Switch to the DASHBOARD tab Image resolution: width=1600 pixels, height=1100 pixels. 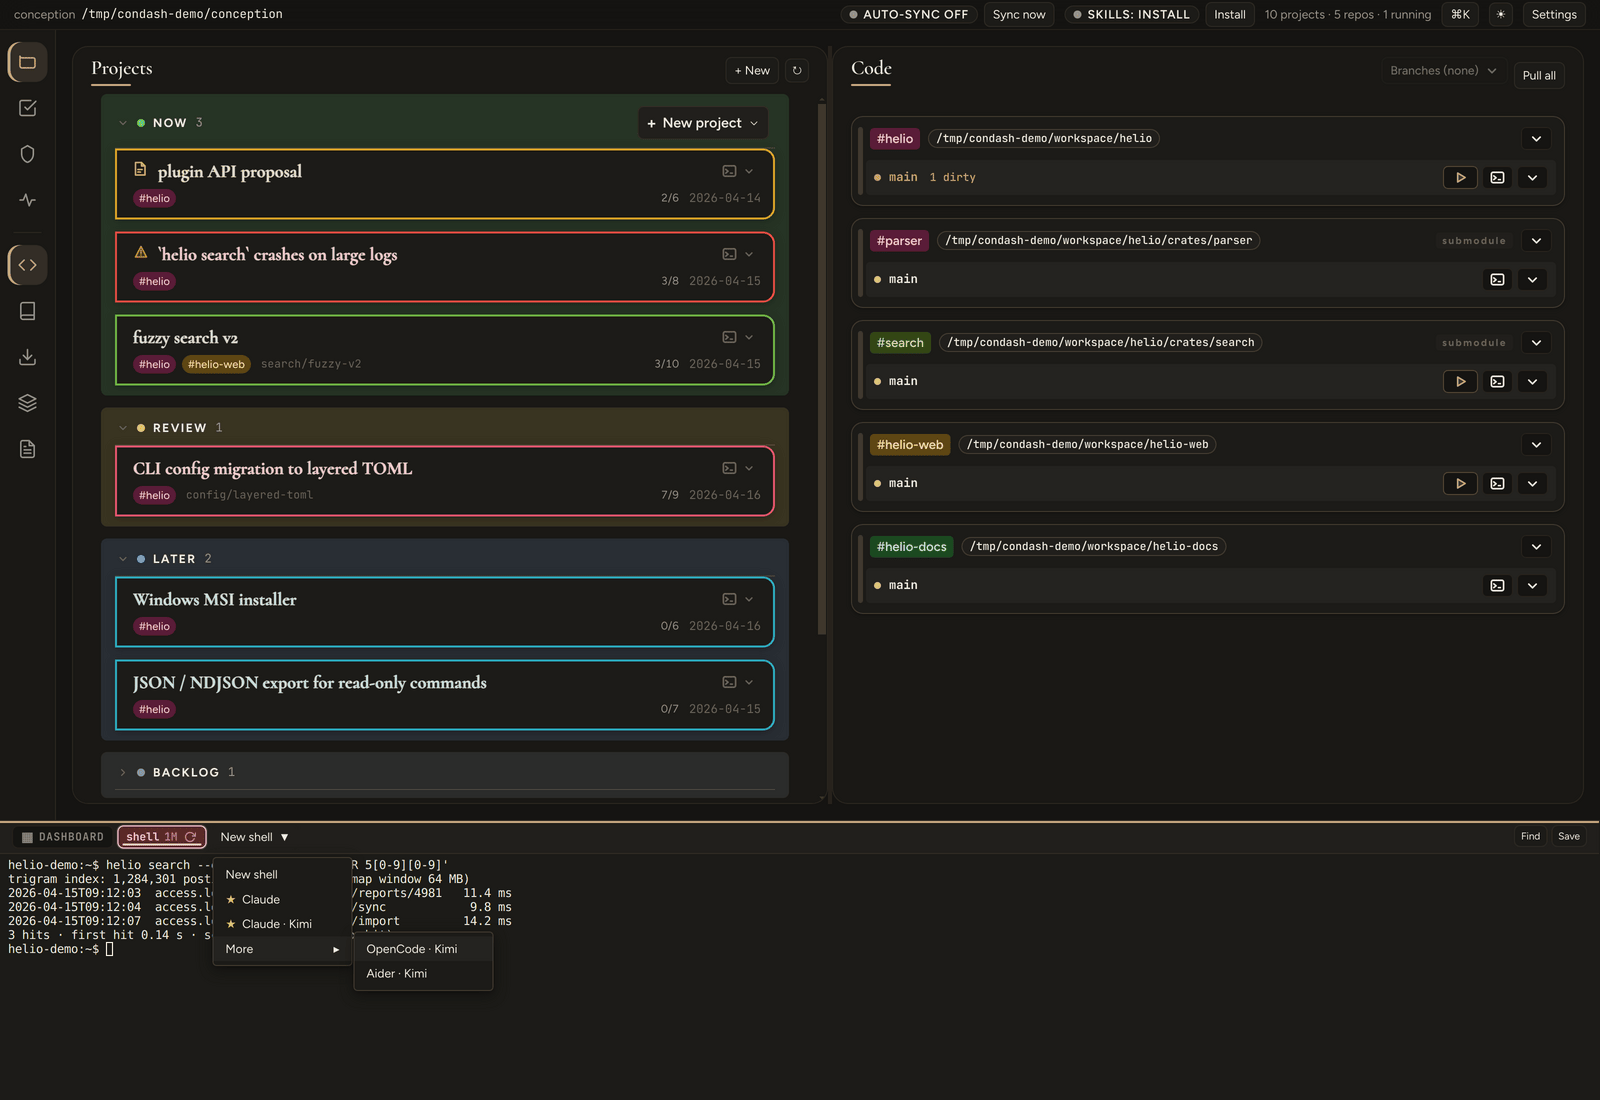62,837
